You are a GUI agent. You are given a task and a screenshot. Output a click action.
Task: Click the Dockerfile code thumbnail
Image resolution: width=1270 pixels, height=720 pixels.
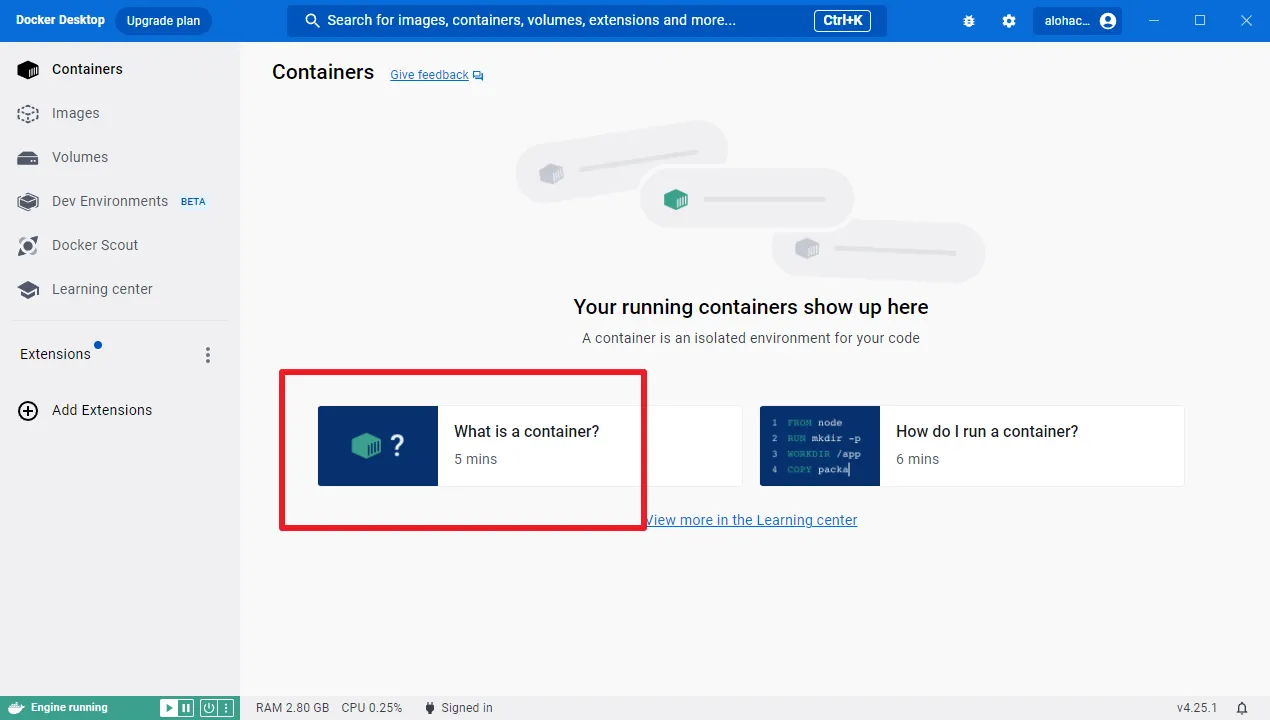click(x=820, y=446)
